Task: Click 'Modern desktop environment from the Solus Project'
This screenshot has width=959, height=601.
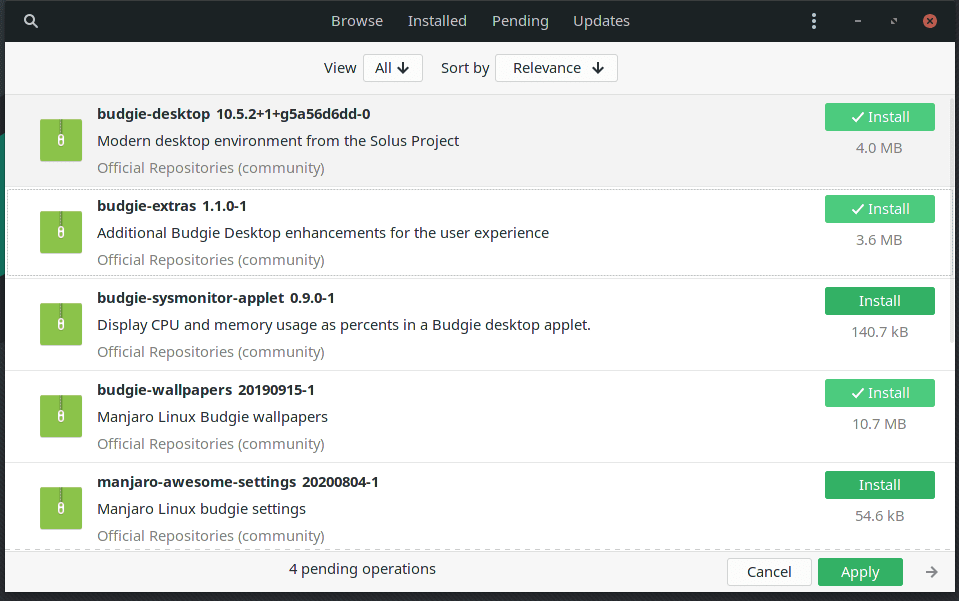Action: tap(278, 141)
